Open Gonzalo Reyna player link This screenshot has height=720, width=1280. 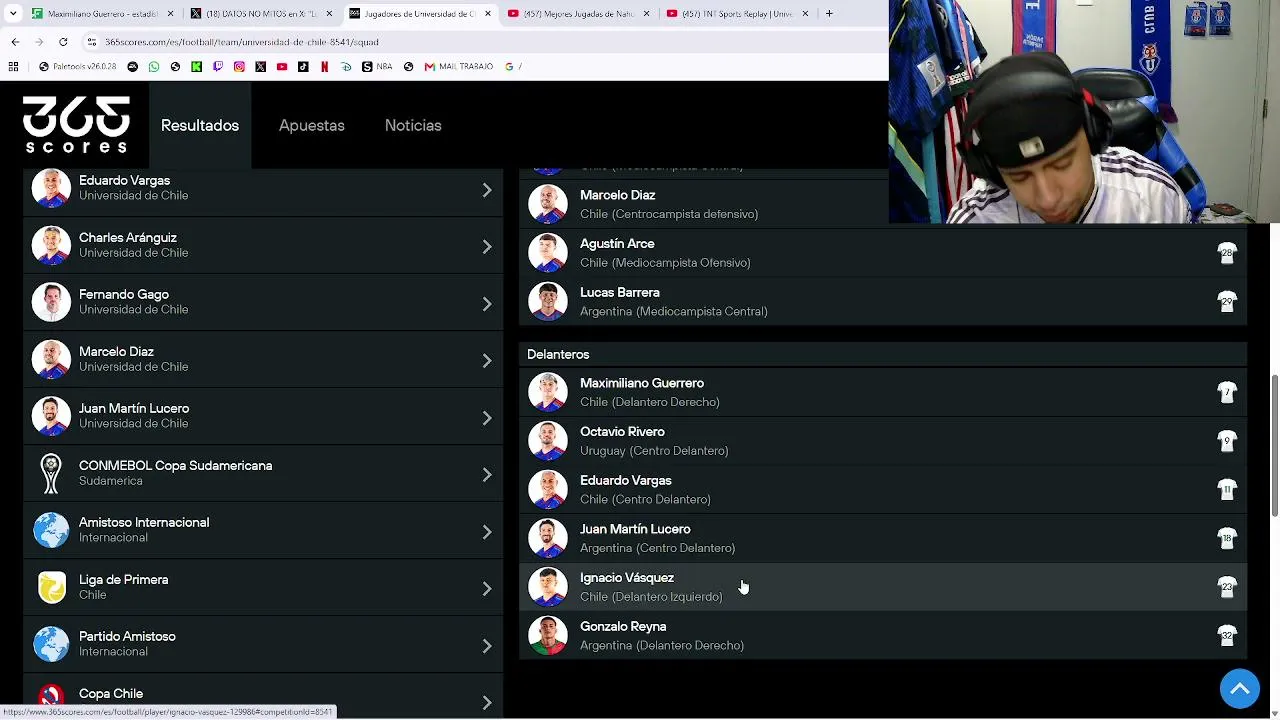coord(623,627)
